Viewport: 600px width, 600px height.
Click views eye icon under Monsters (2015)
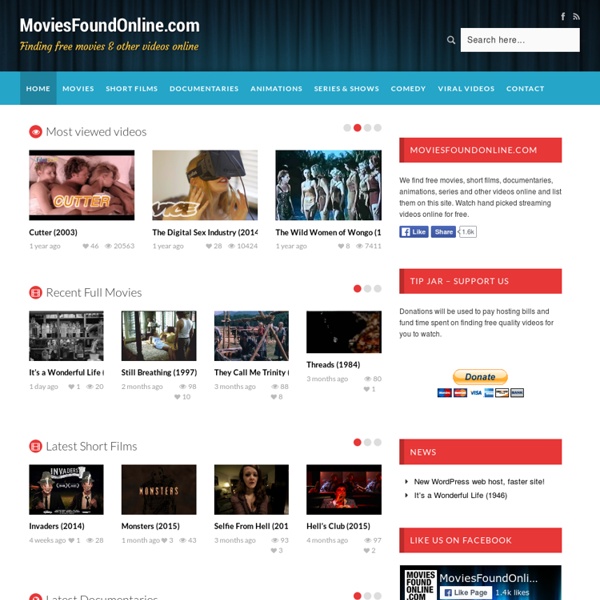click(183, 540)
